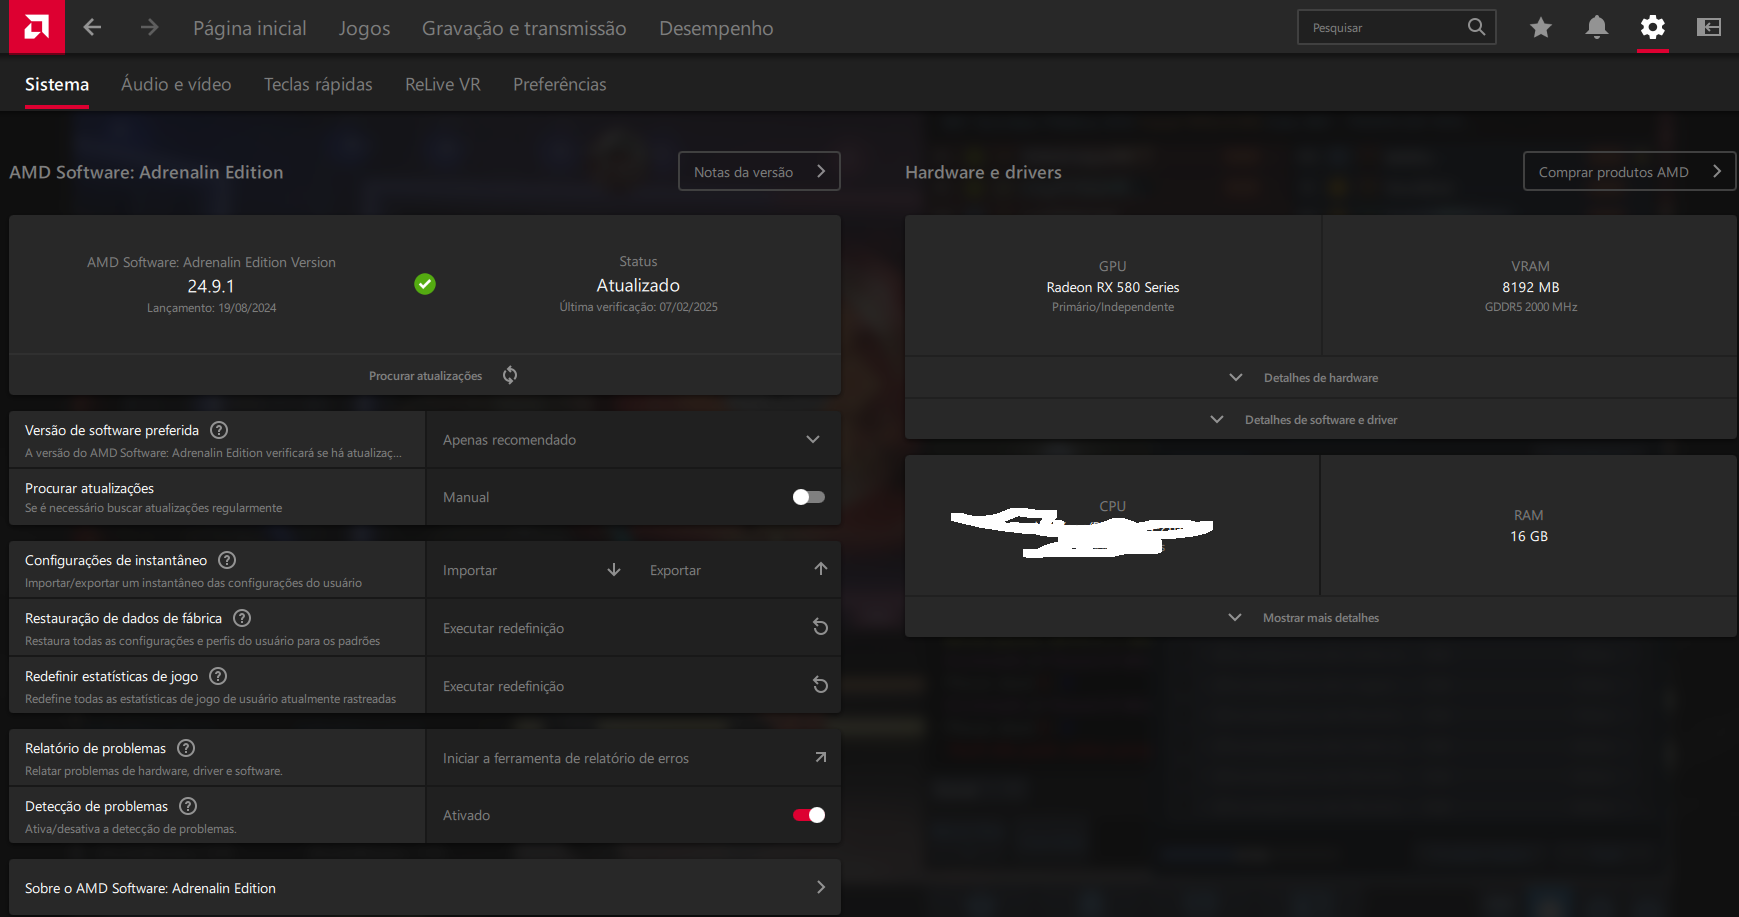The height and width of the screenshot is (917, 1739).
Task: Open help icon for Detecção de problemas
Action: [188, 806]
